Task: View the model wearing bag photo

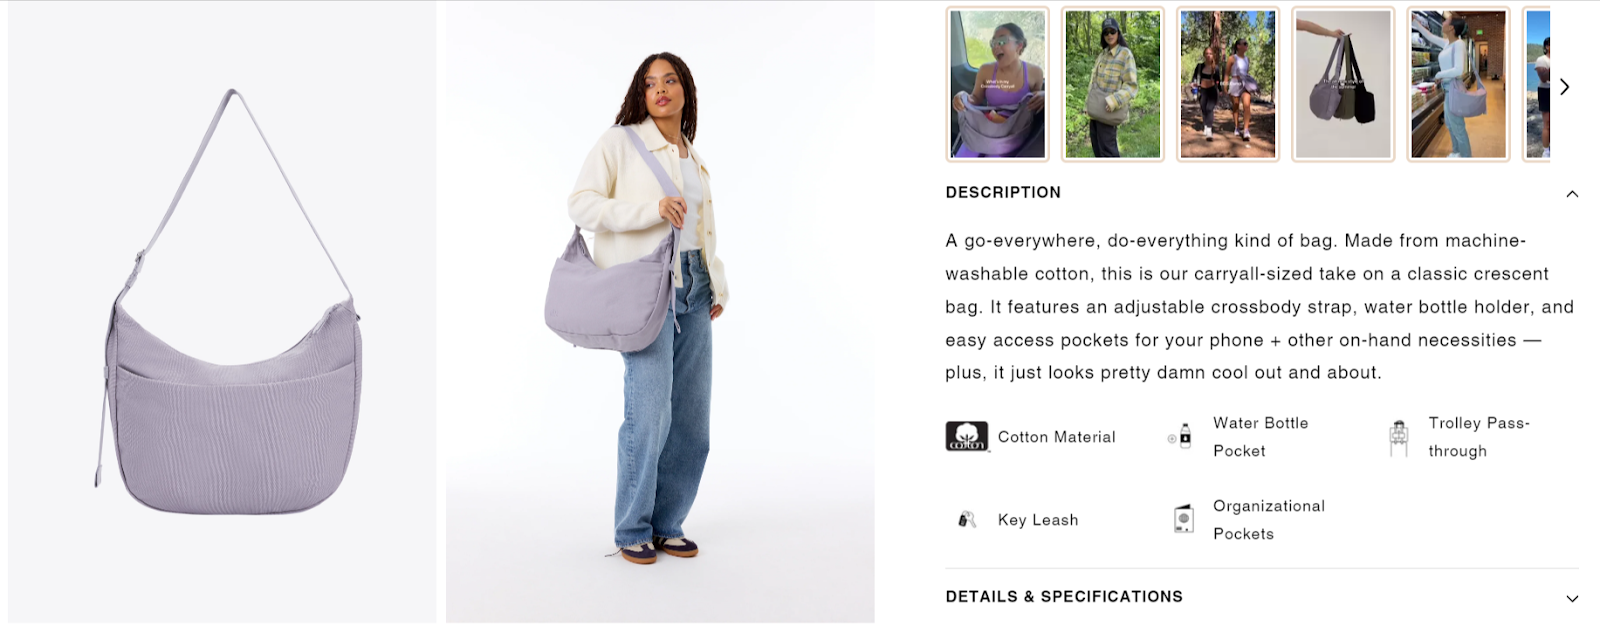Action: pyautogui.click(x=660, y=312)
